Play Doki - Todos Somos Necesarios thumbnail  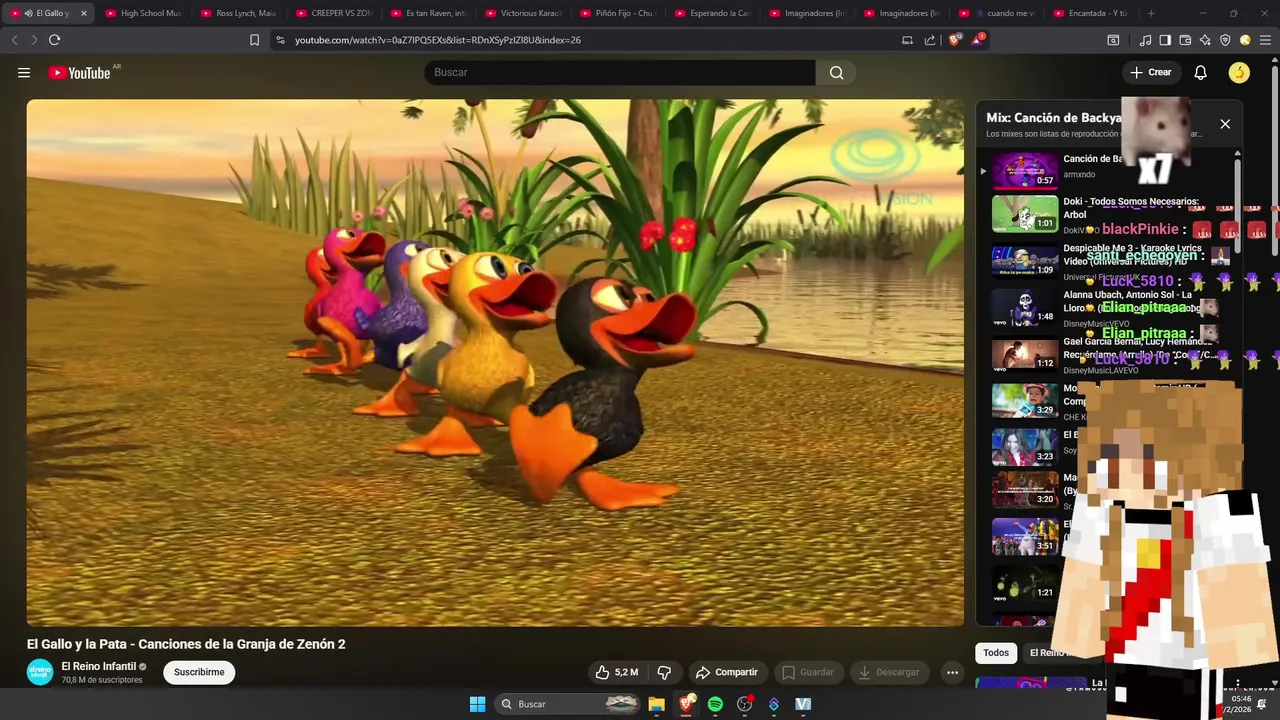(x=1024, y=214)
